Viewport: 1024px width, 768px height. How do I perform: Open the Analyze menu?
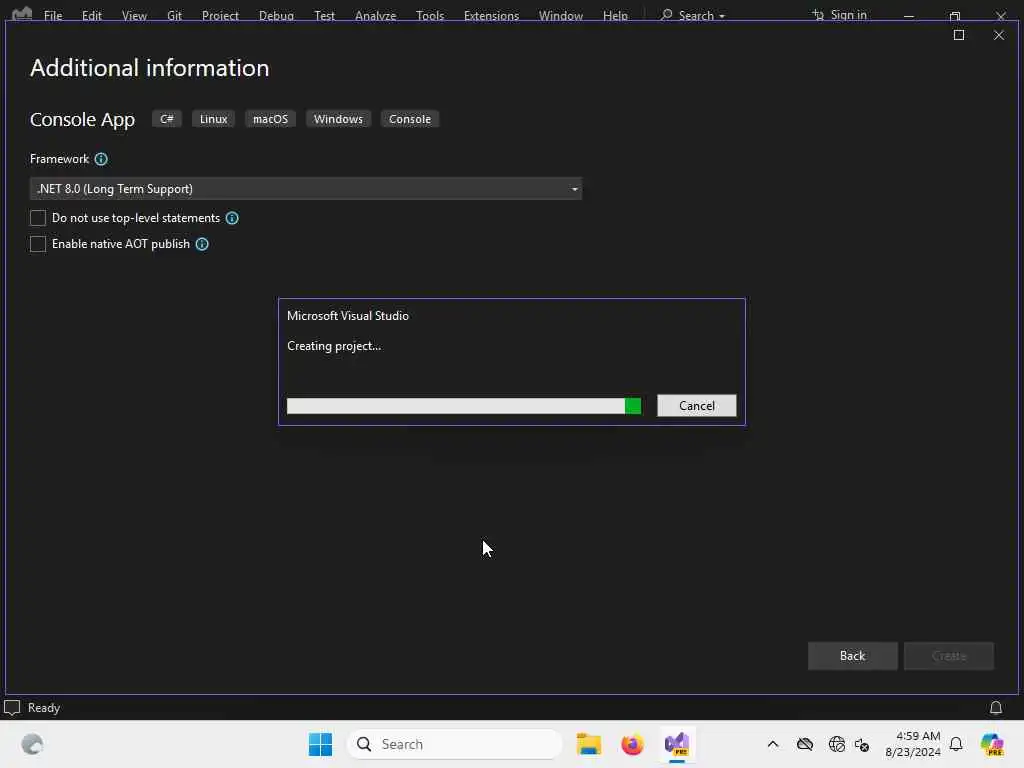376,15
